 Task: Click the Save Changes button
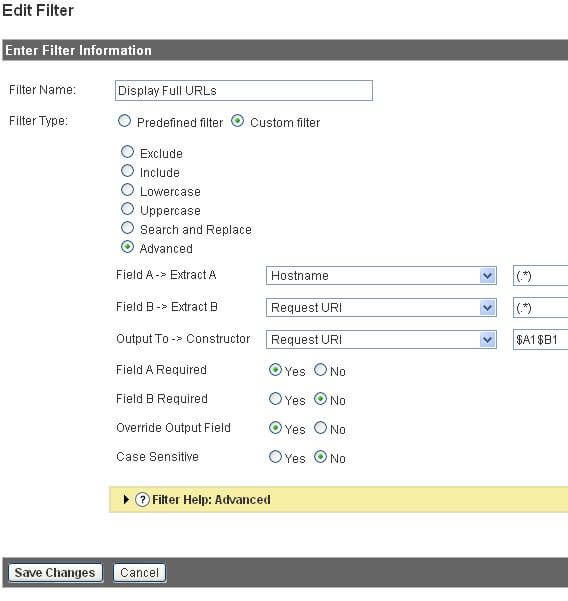(x=56, y=573)
